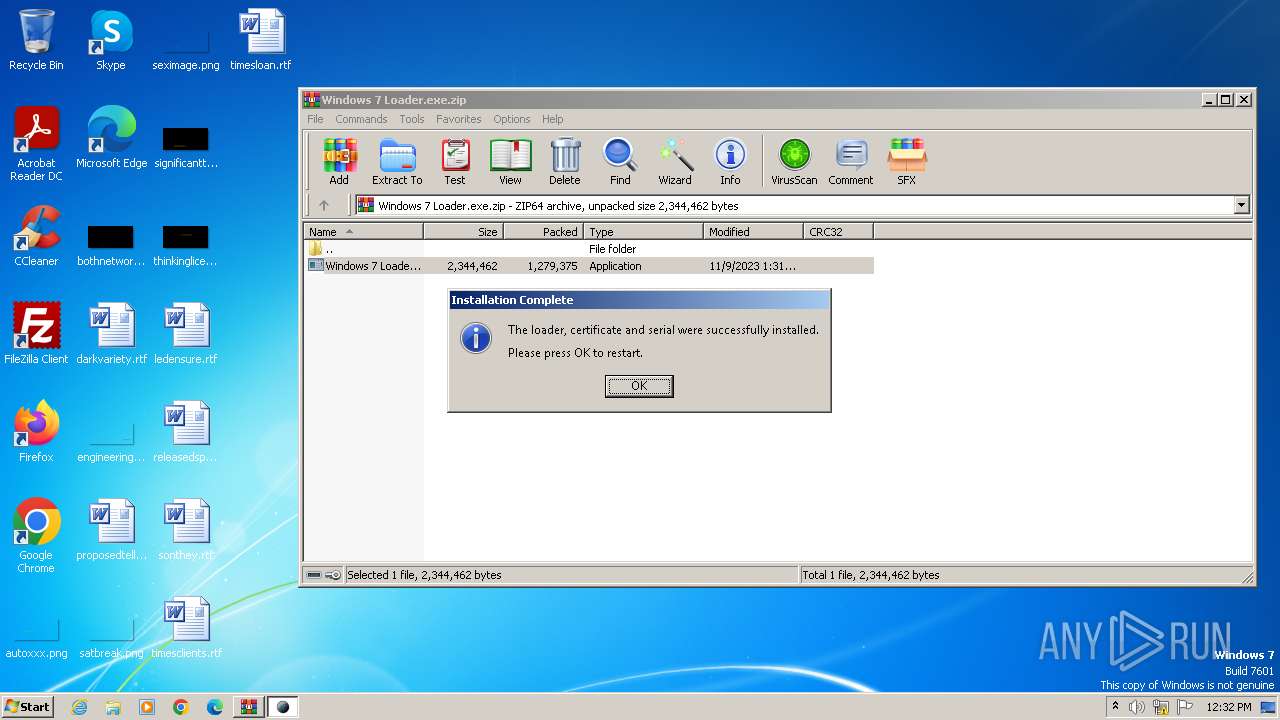Open the Firefox desktop shortcut
The height and width of the screenshot is (720, 1280).
click(x=36, y=432)
